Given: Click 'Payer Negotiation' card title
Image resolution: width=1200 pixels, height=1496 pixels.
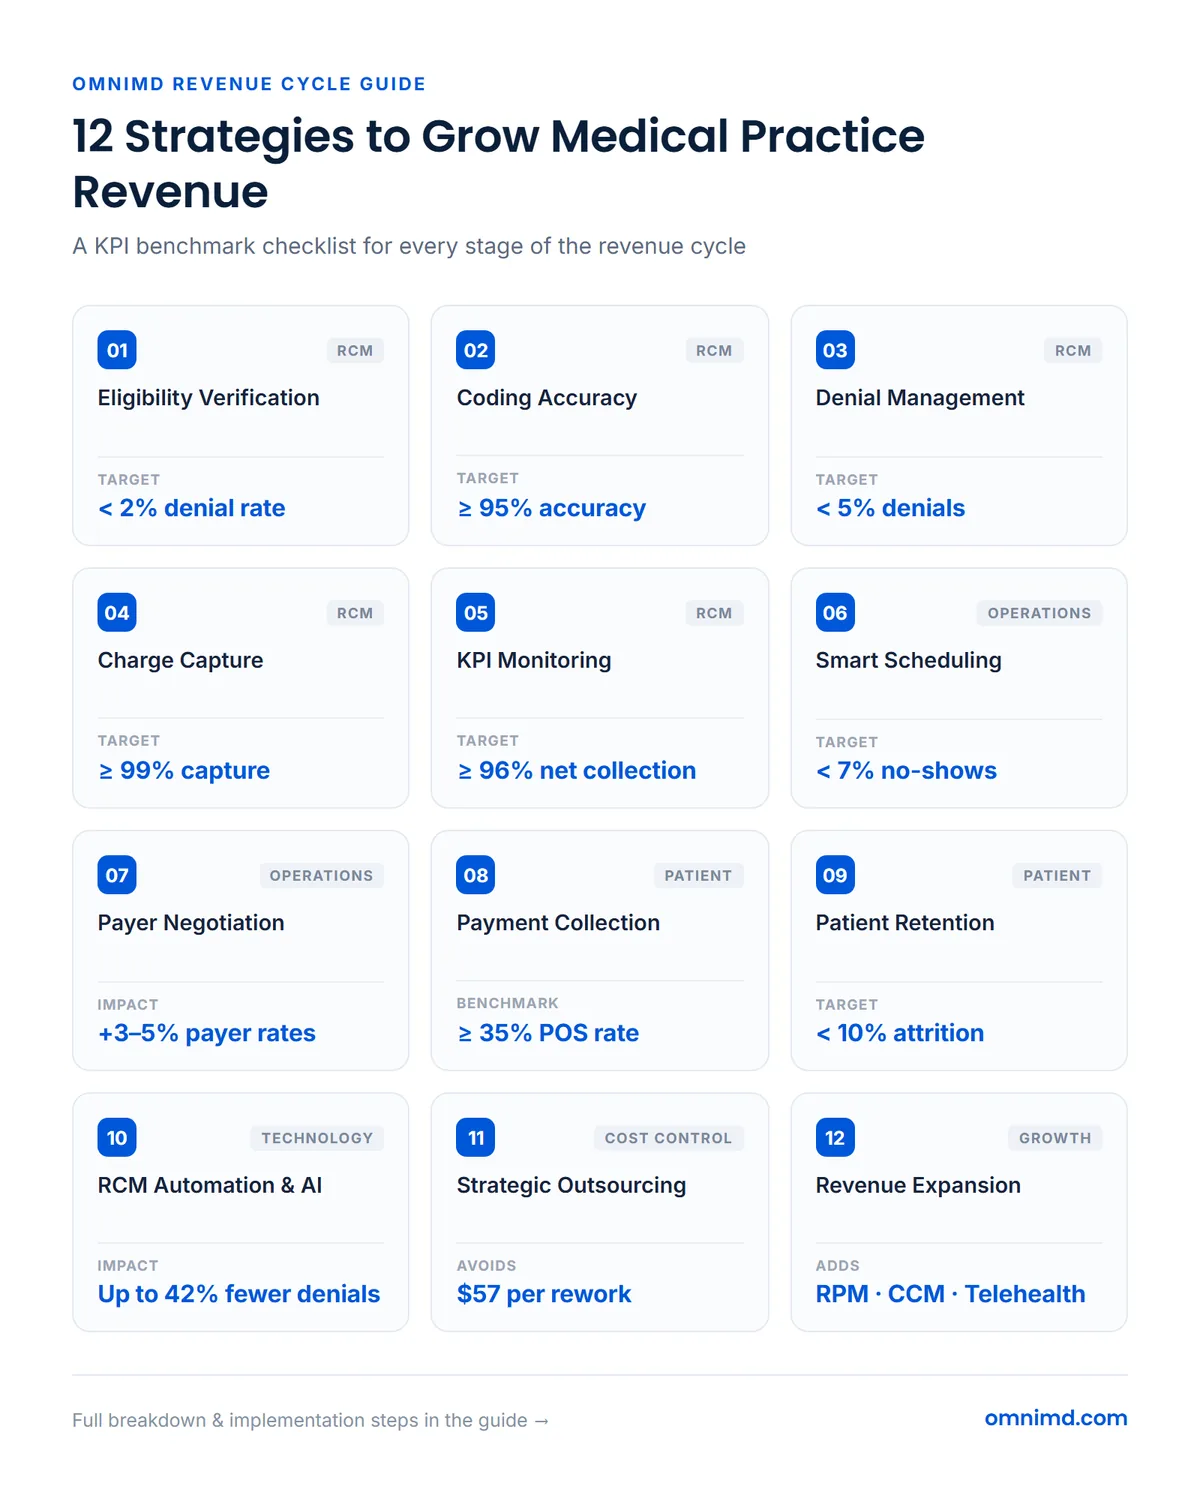Looking at the screenshot, I should coord(191,923).
